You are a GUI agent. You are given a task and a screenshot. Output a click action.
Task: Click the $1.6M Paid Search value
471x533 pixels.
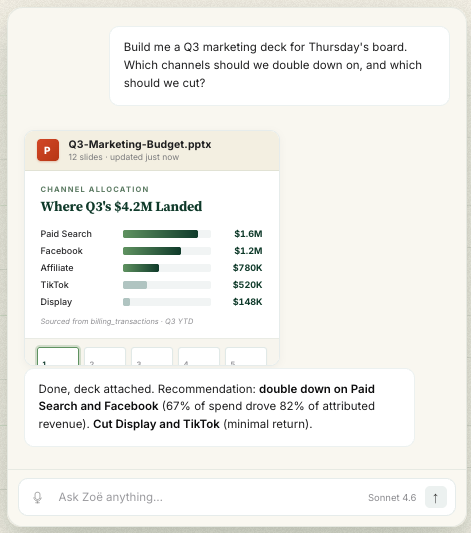pos(248,234)
